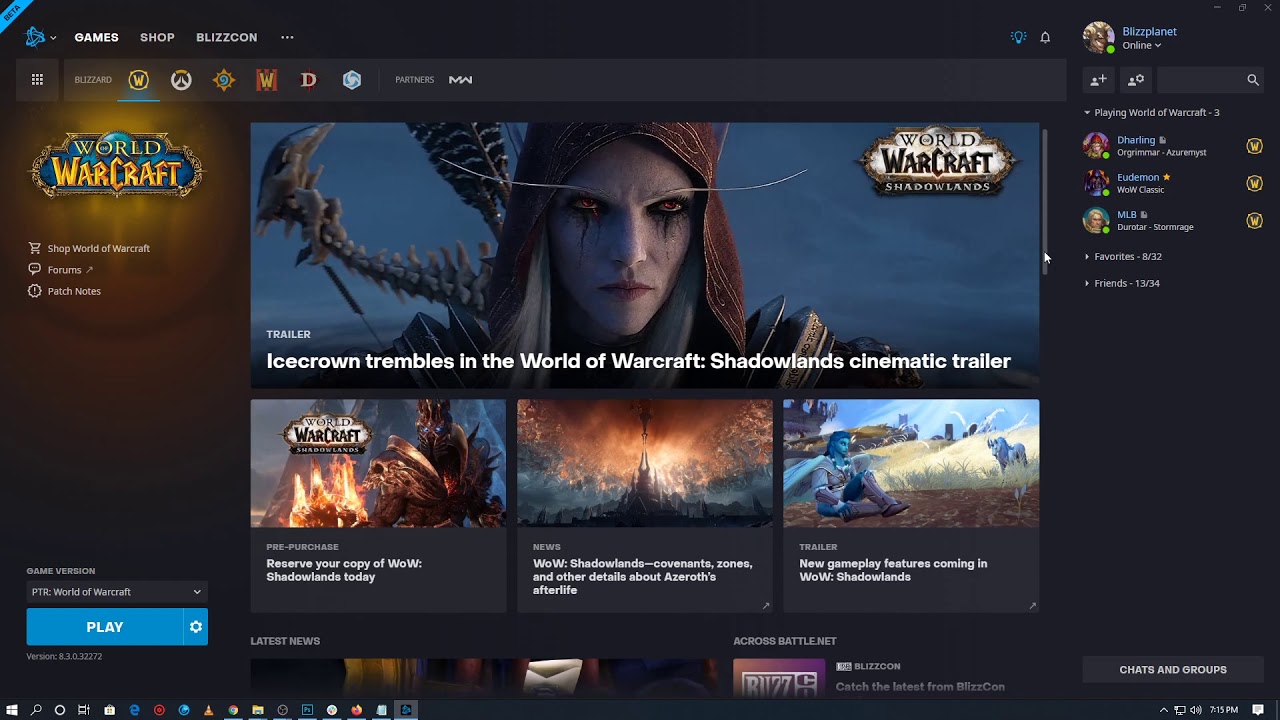This screenshot has width=1280, height=720.
Task: Select the Heroes of the Storm icon
Action: click(352, 80)
